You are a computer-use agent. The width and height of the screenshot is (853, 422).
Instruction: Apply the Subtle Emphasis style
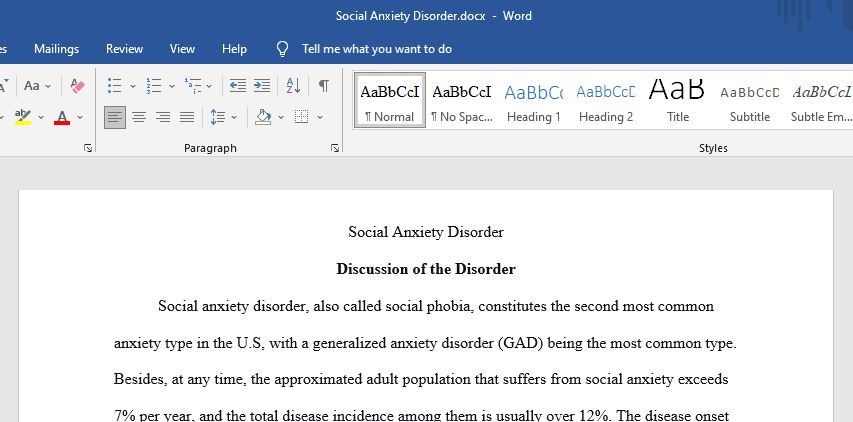click(821, 101)
